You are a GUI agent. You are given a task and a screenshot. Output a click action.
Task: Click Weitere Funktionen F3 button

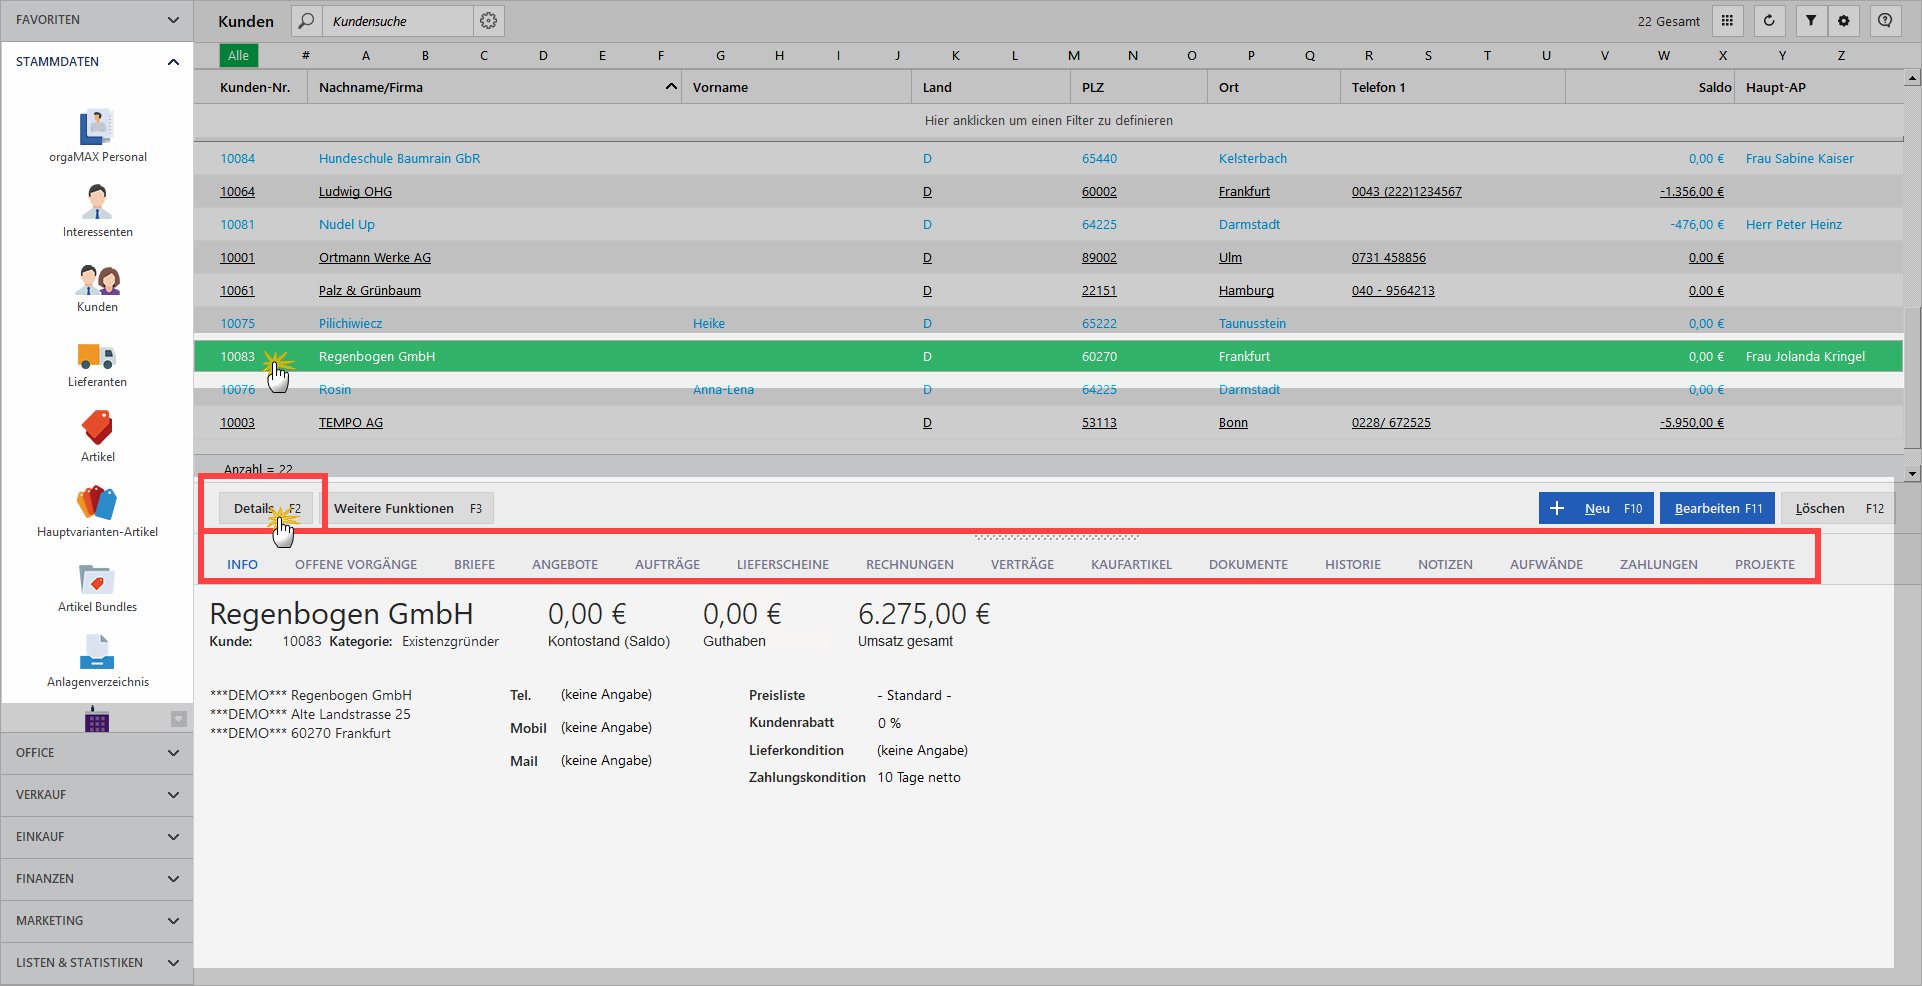pyautogui.click(x=408, y=508)
